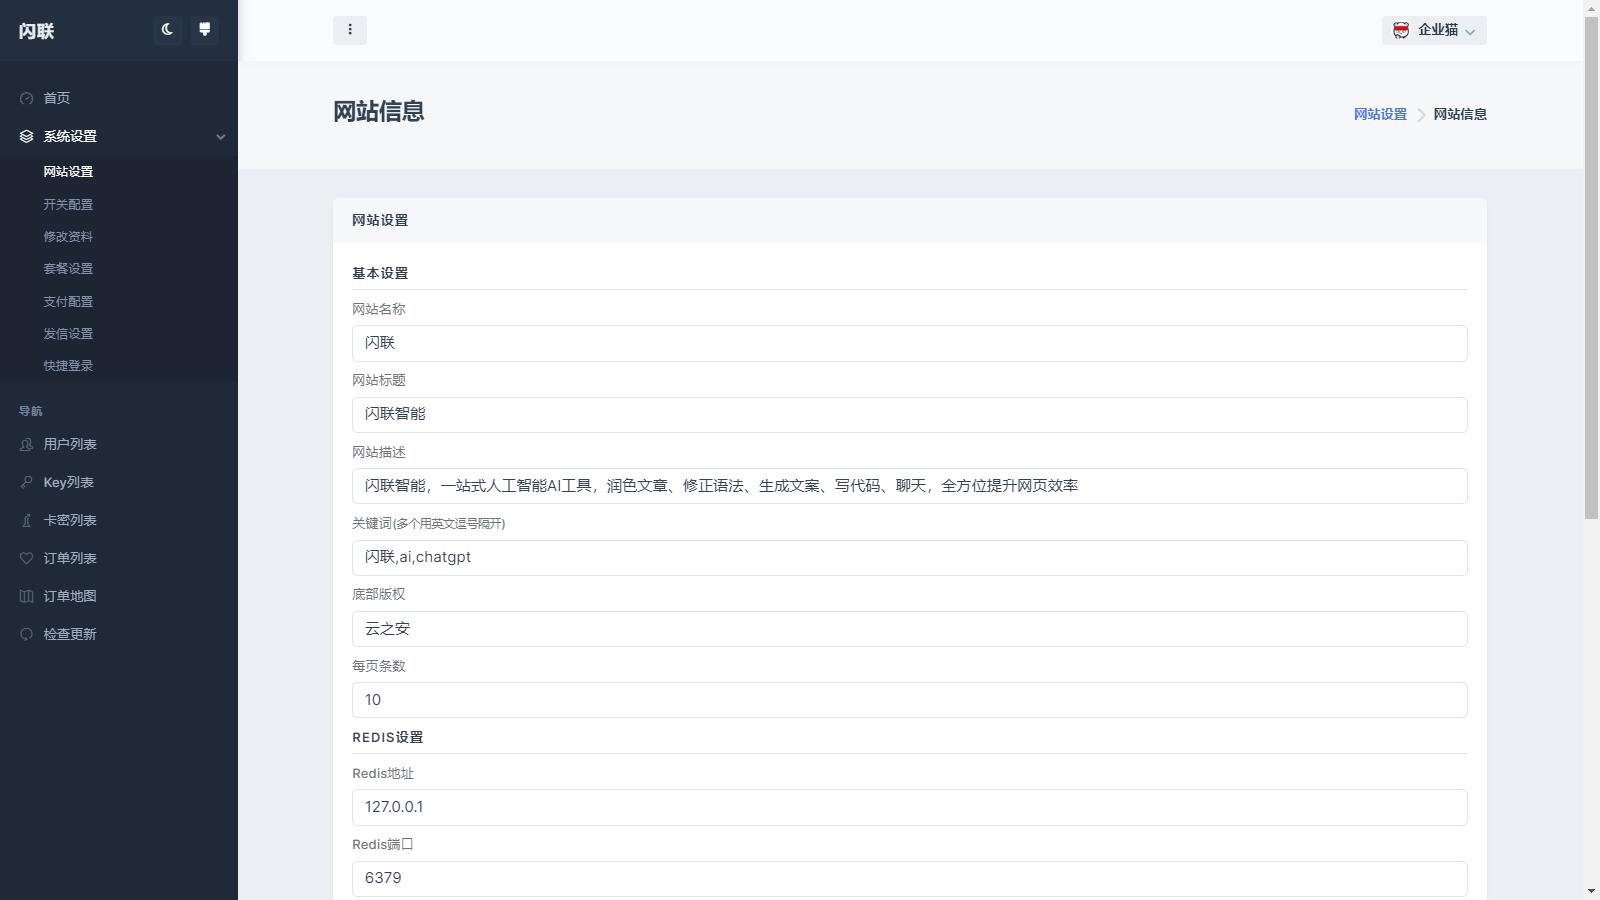The image size is (1600, 900).
Task: Click the 订单列表 heart icon
Action: coord(25,558)
